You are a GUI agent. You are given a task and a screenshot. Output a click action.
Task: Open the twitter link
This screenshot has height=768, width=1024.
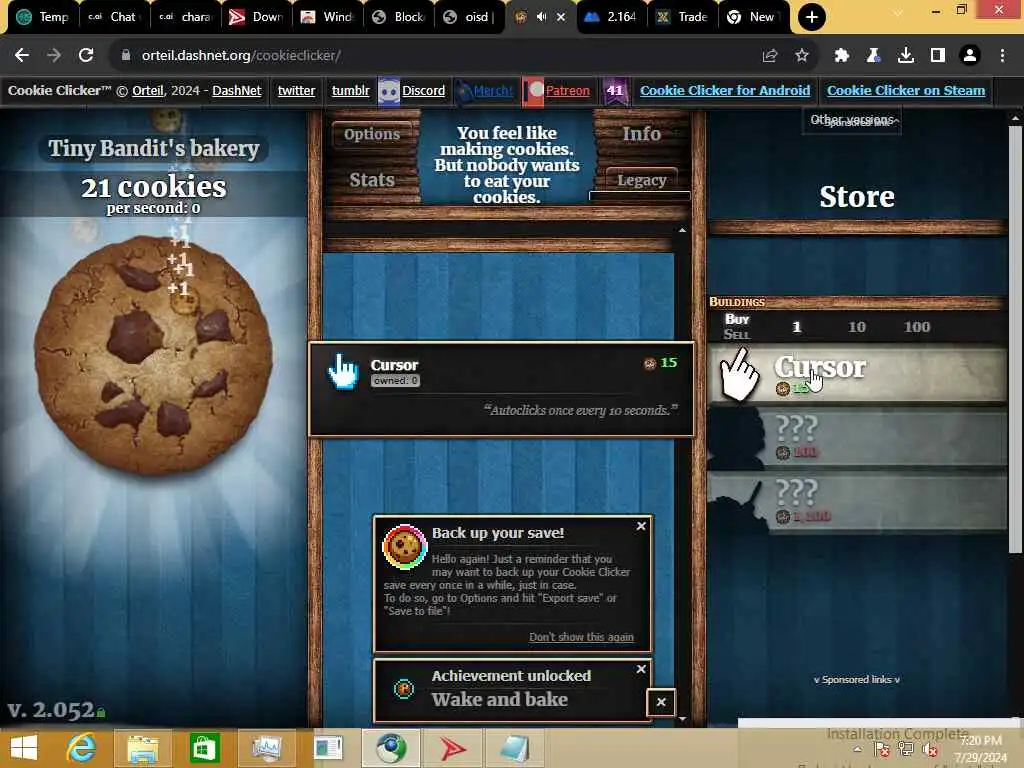pos(296,91)
